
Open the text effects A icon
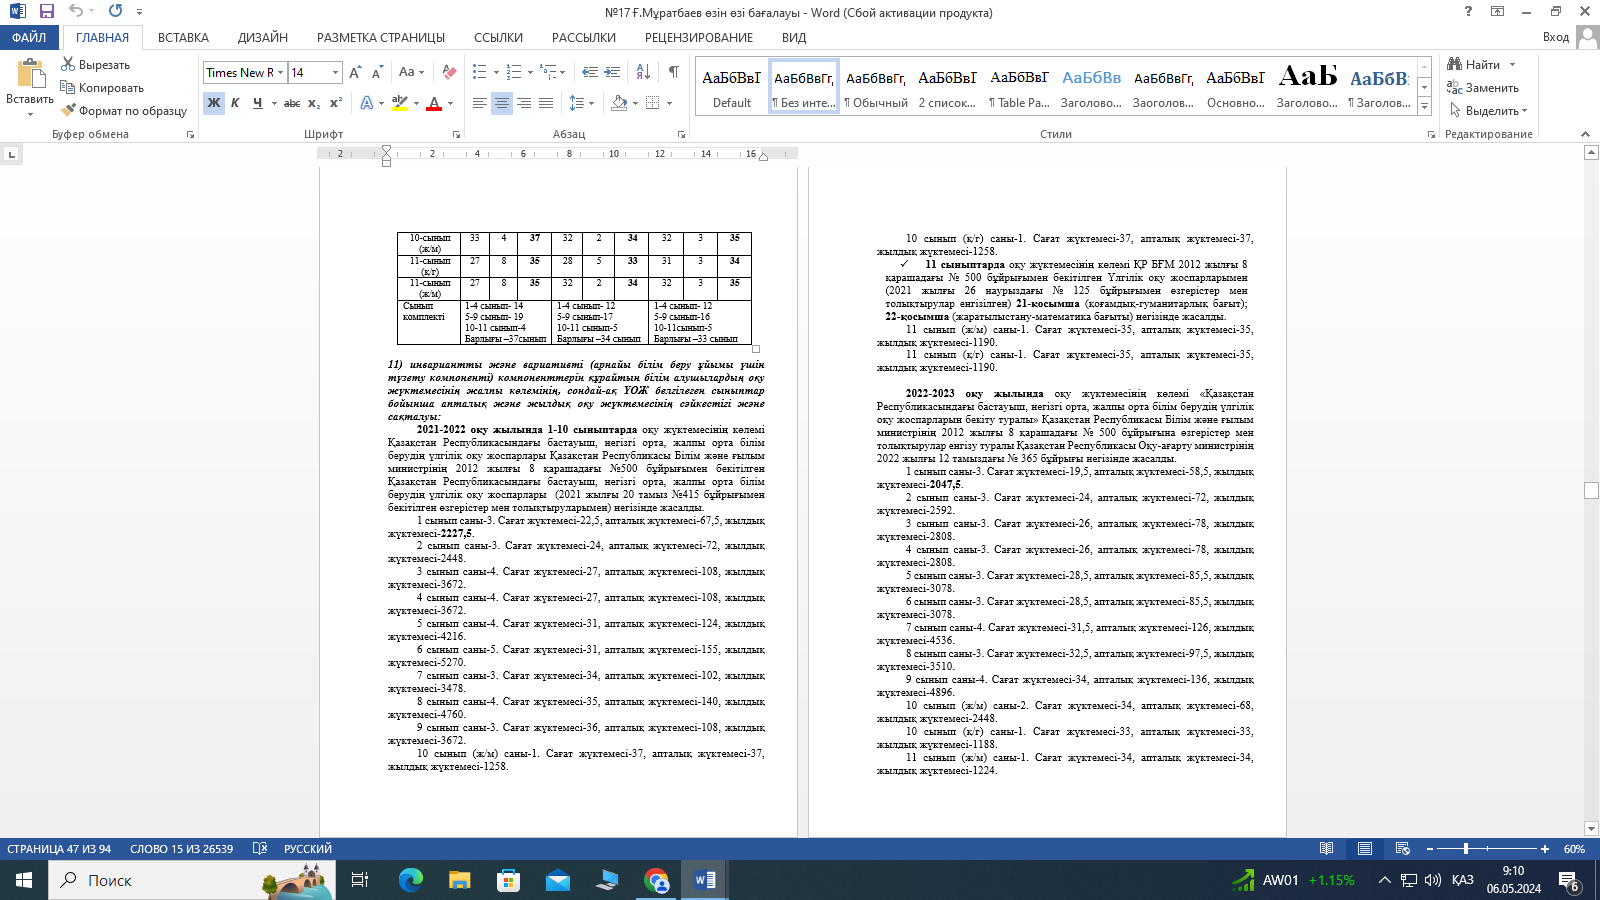(367, 102)
